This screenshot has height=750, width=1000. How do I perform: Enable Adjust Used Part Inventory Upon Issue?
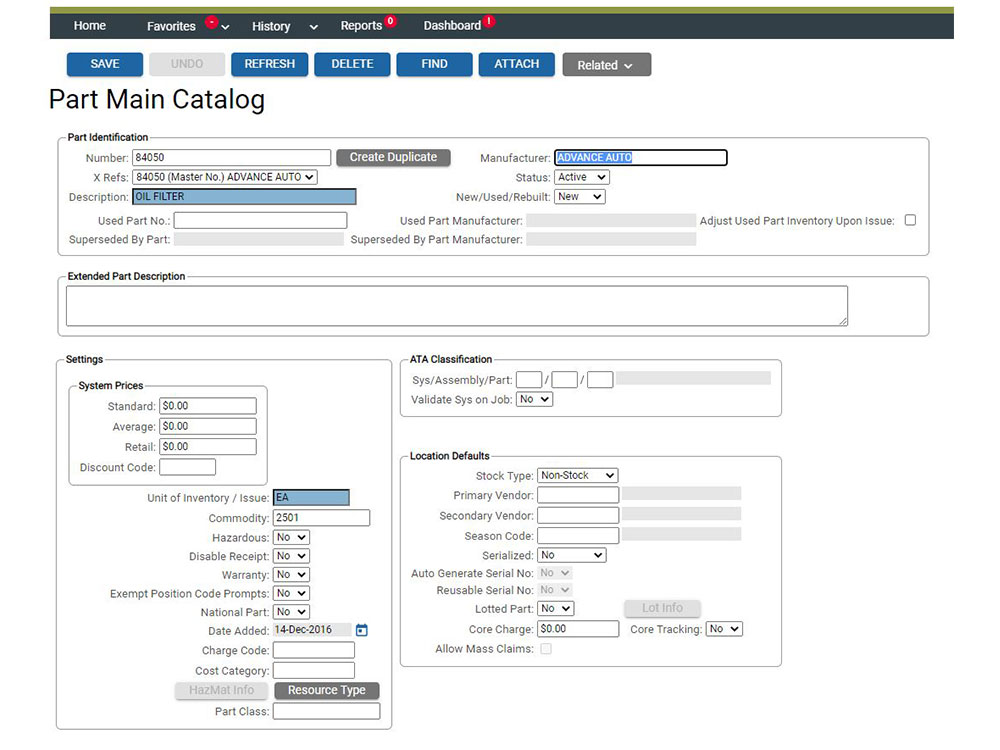[910, 220]
